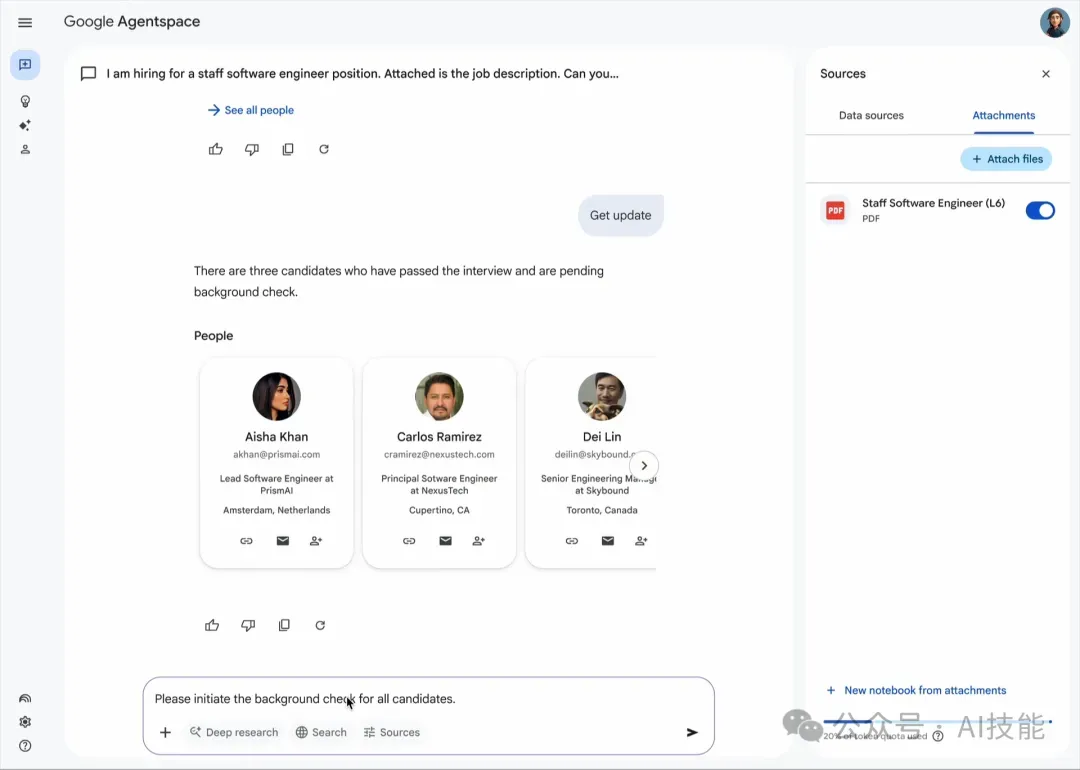This screenshot has width=1080, height=770.
Task: Click thumbs down below candidate cards
Action: [x=248, y=625]
